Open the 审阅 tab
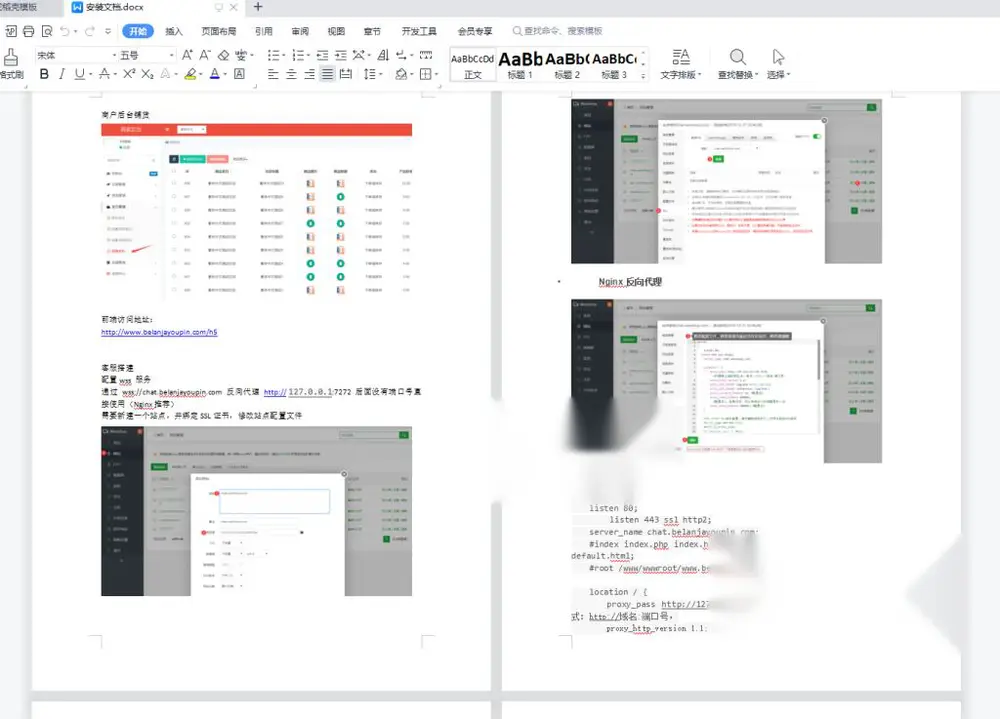This screenshot has height=719, width=1000. tap(300, 31)
